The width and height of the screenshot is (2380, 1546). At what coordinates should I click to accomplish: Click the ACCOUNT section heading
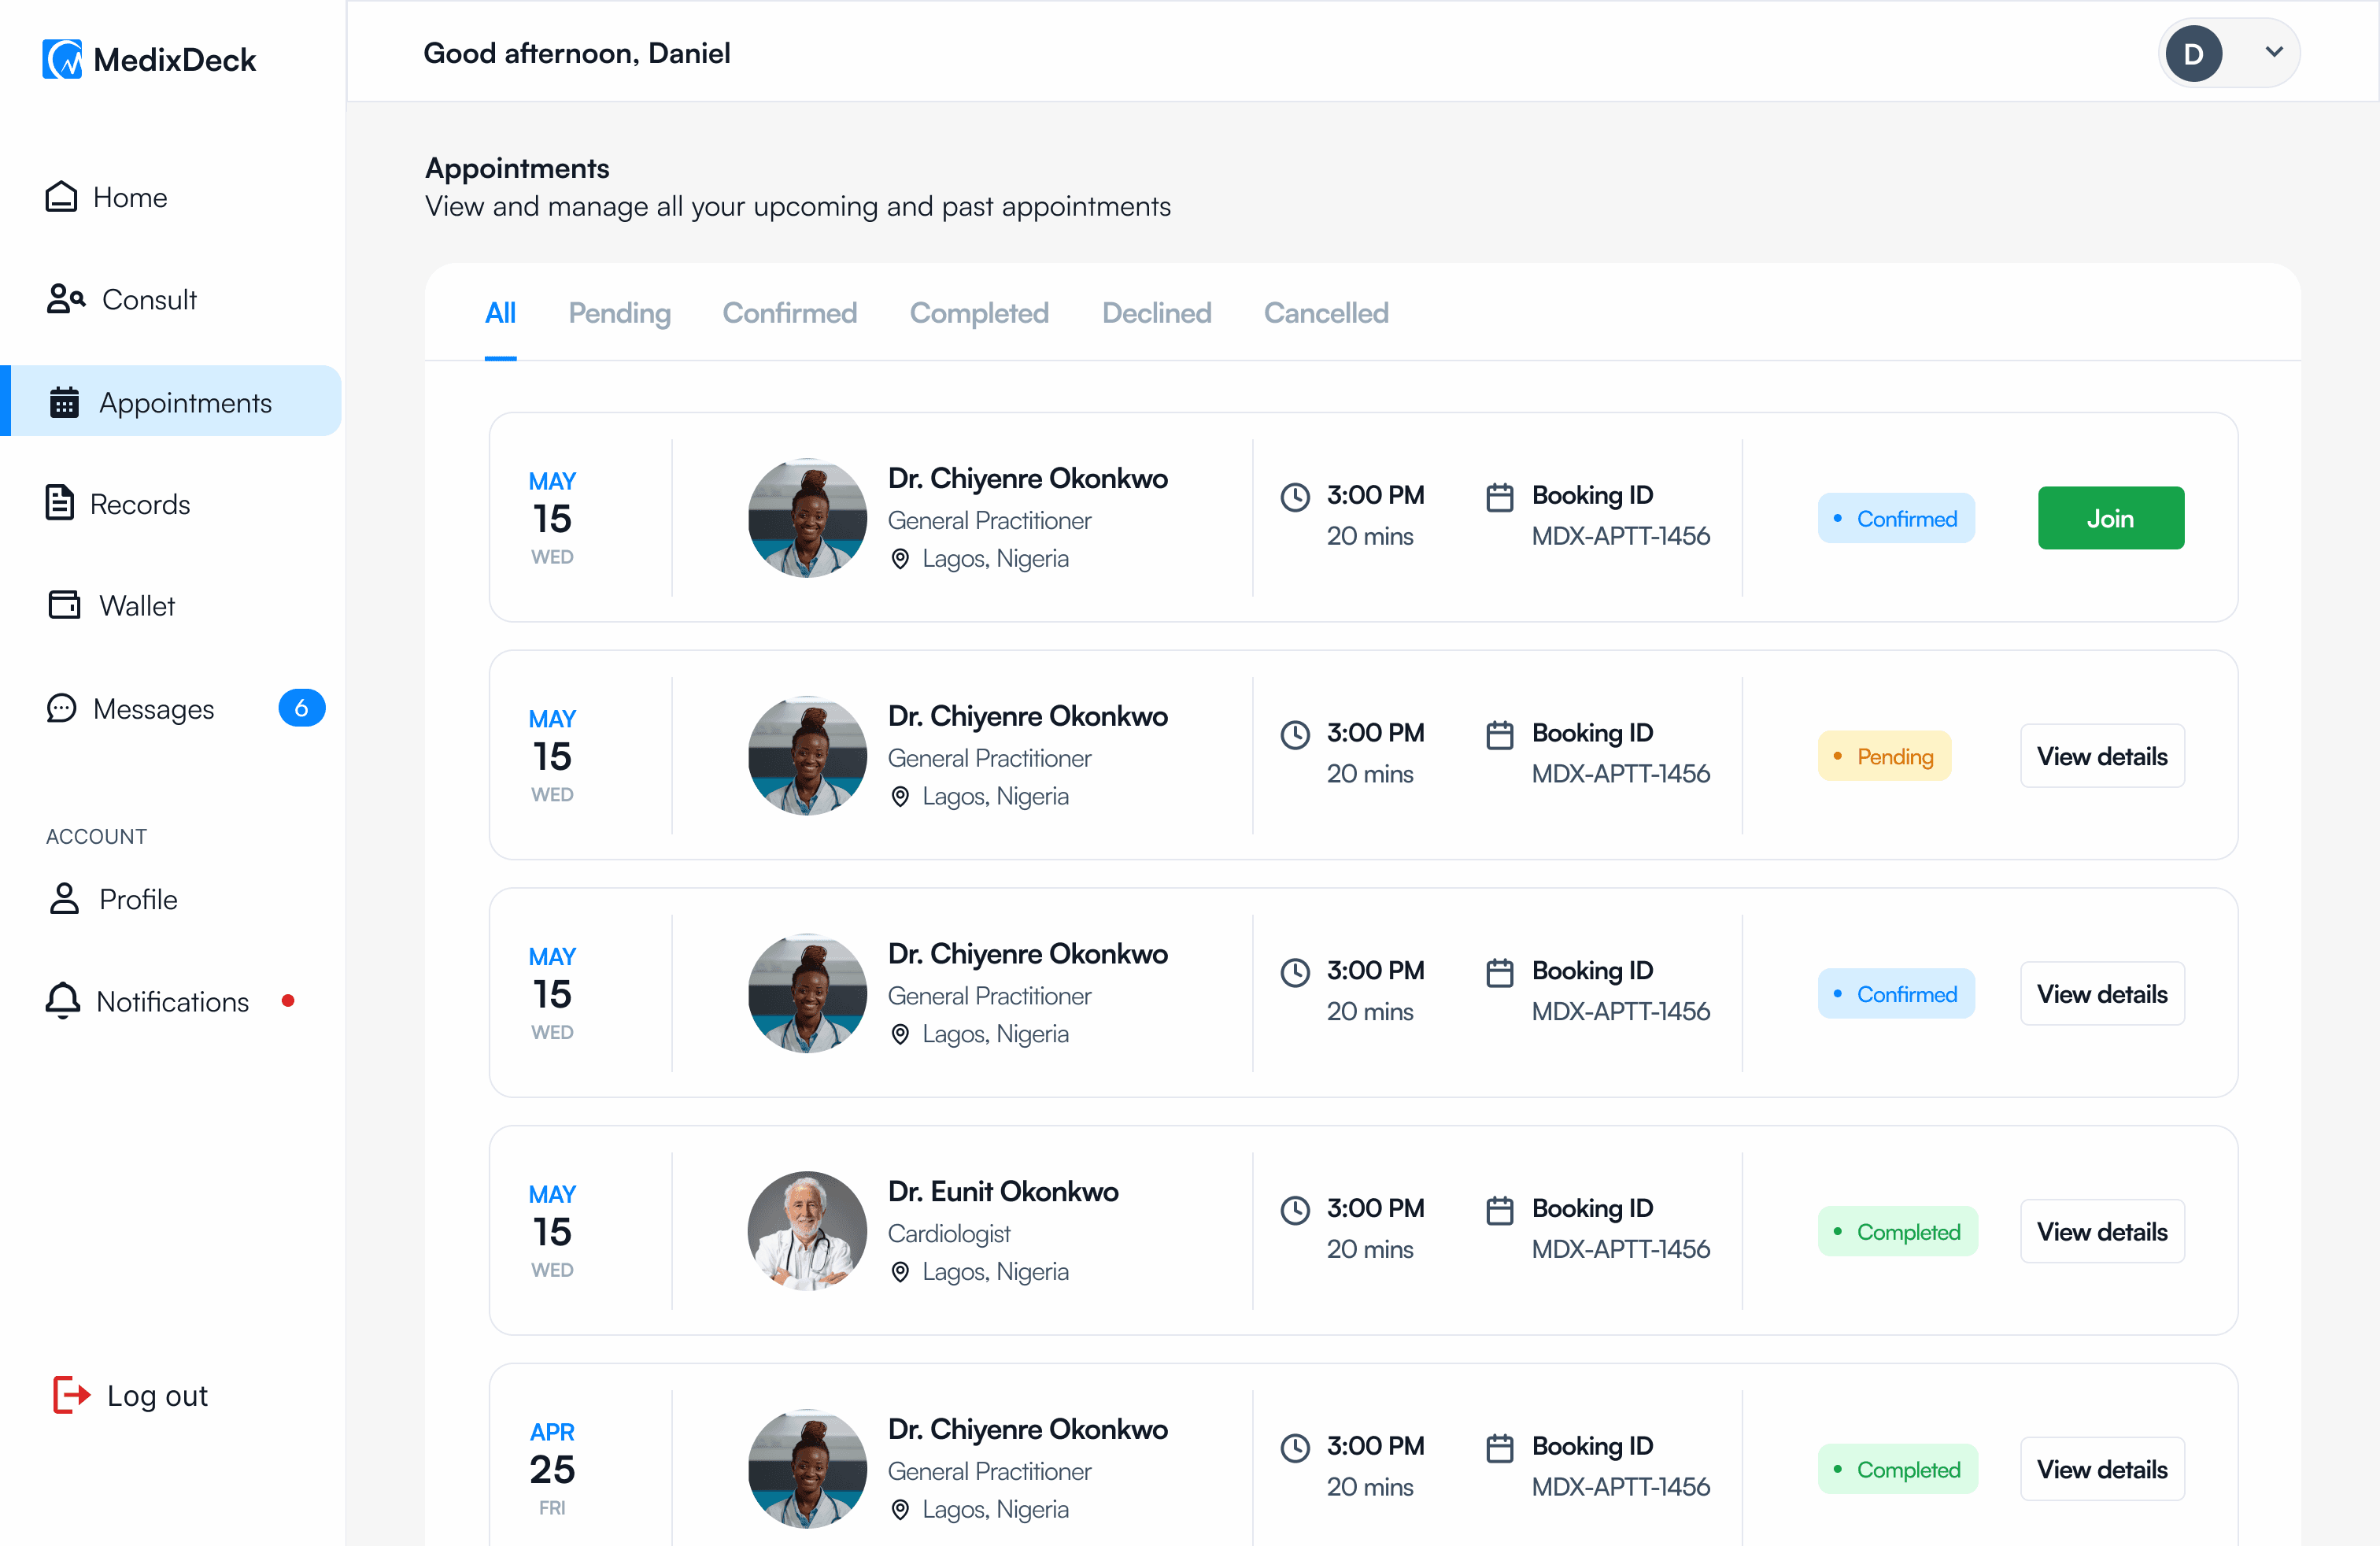pyautogui.click(x=96, y=836)
